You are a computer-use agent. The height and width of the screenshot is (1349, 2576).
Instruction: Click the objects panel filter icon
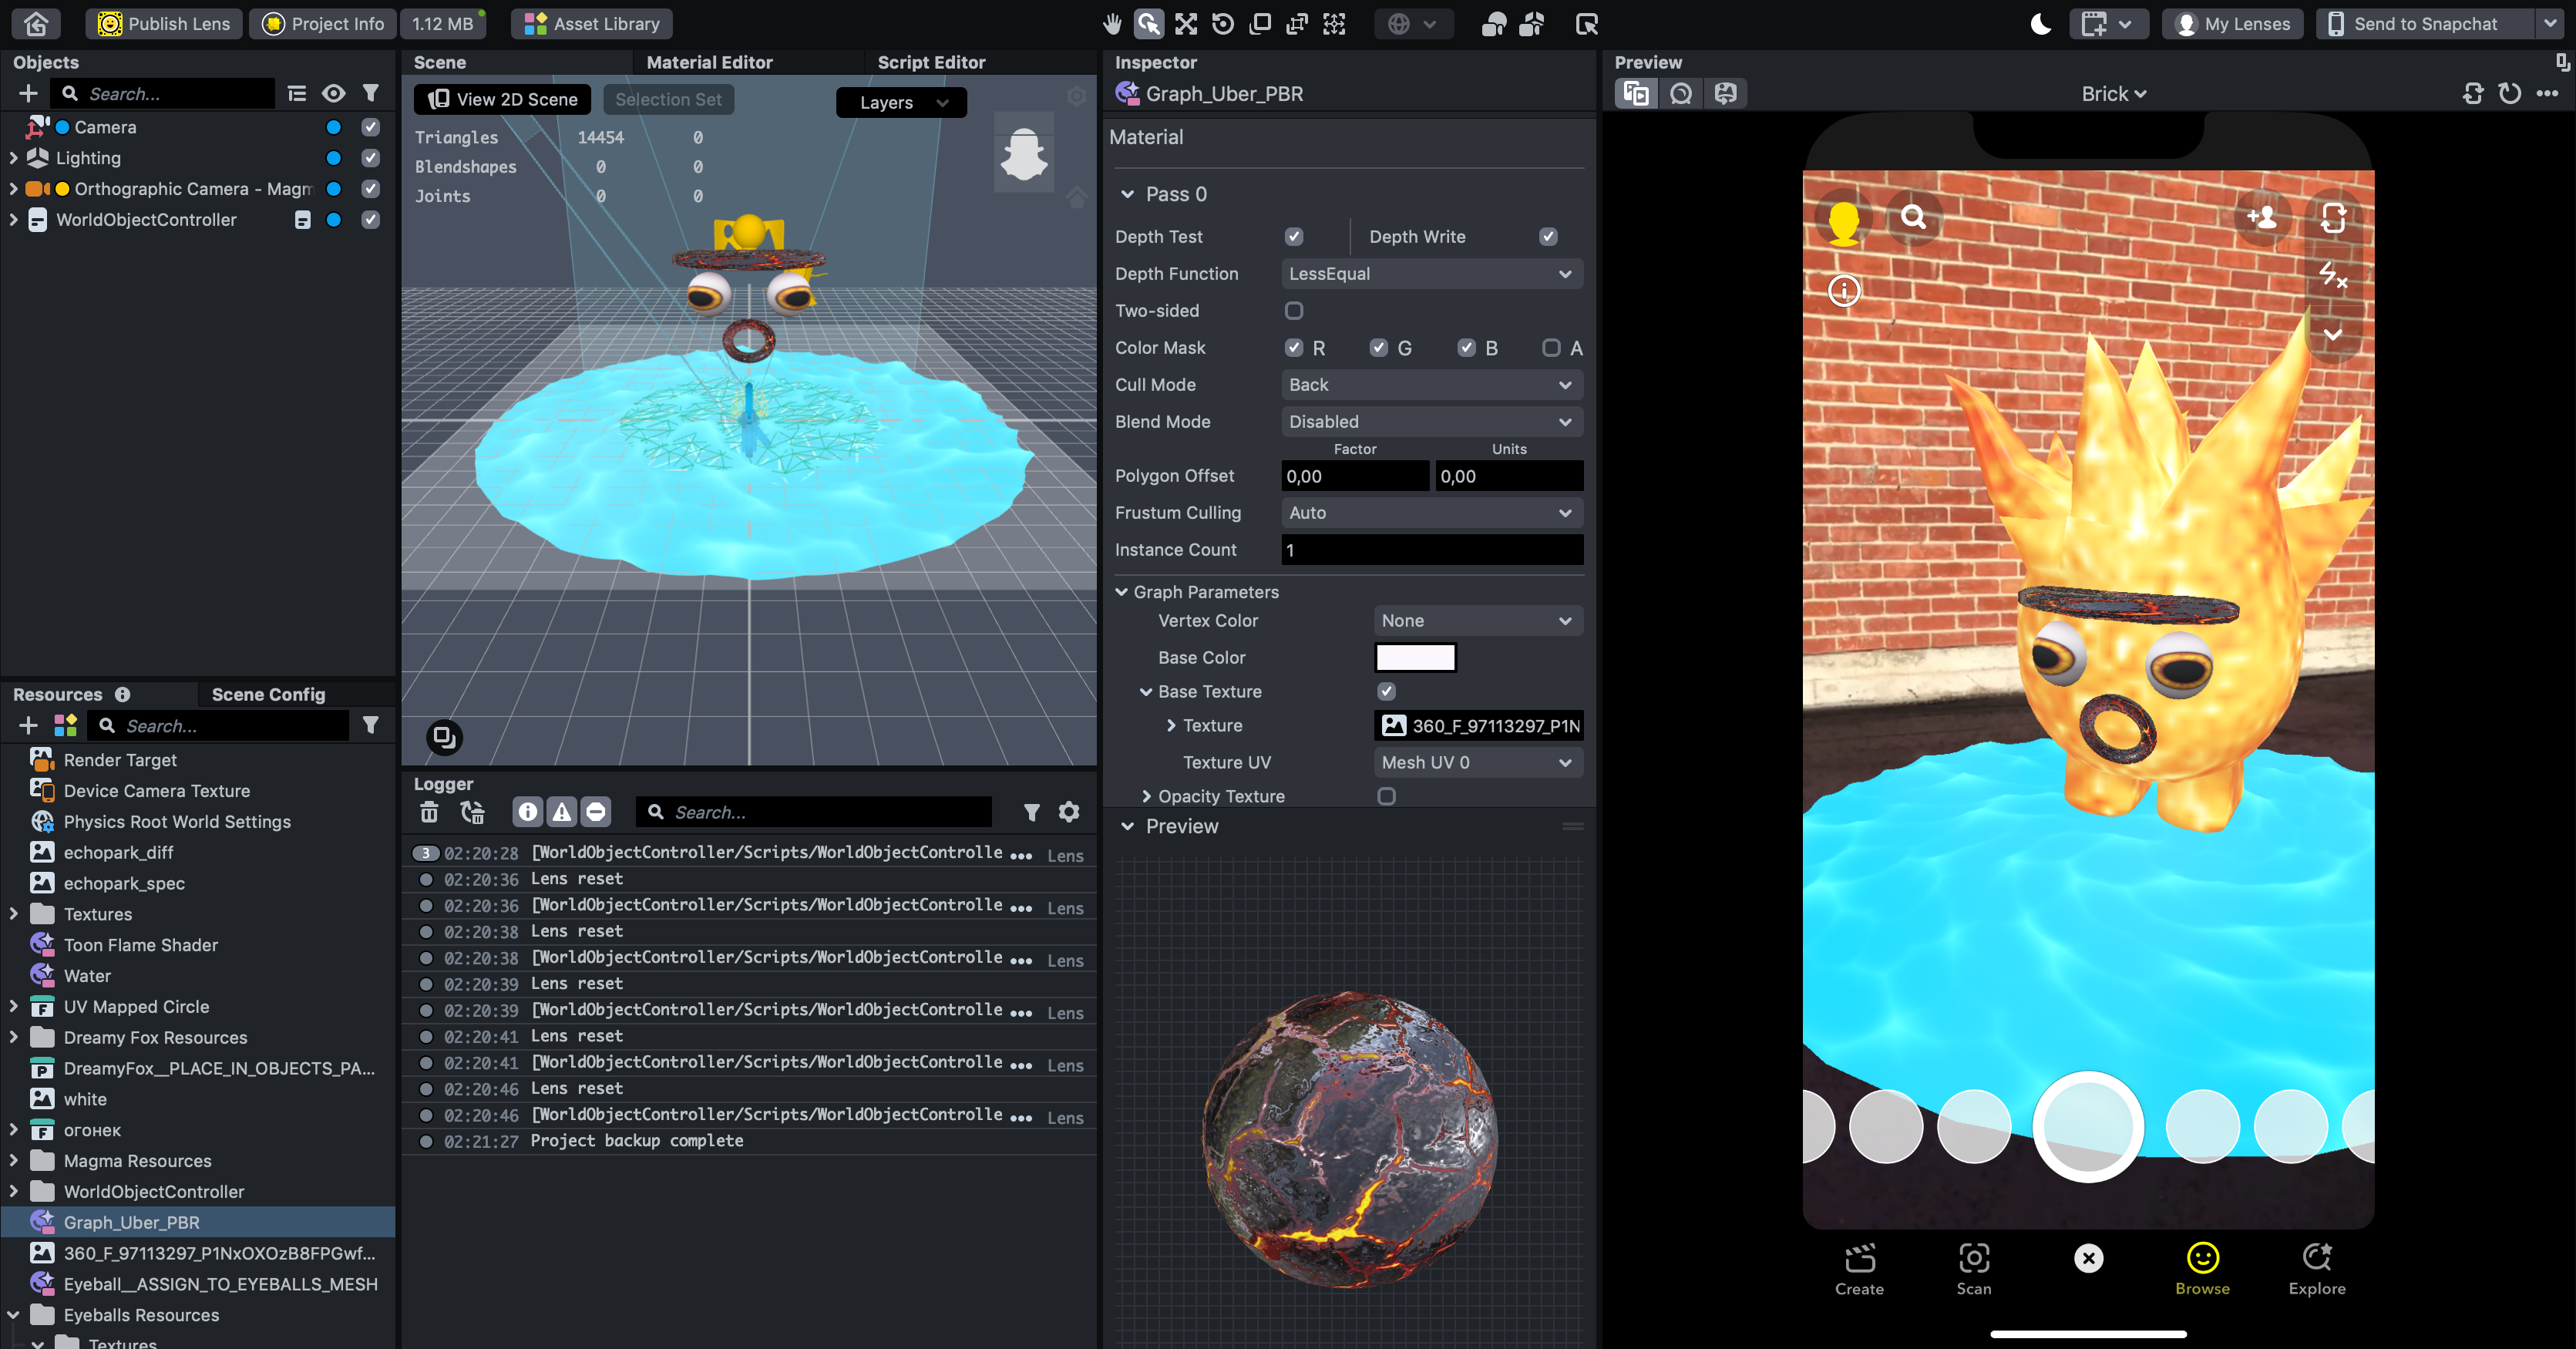370,93
